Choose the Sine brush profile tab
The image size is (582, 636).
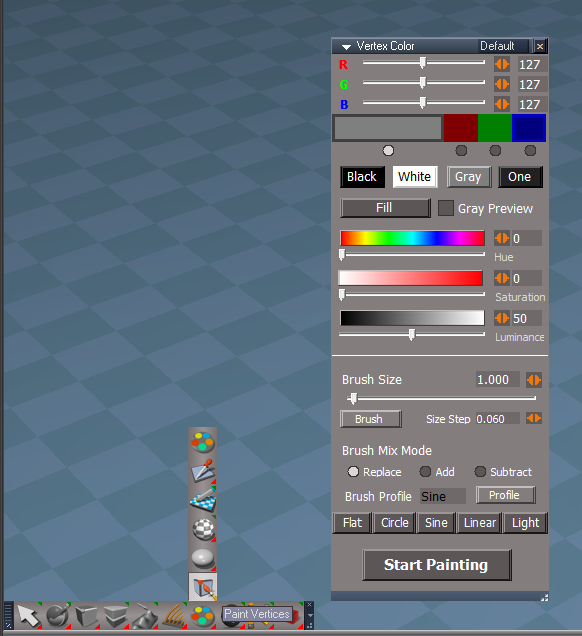point(436,523)
